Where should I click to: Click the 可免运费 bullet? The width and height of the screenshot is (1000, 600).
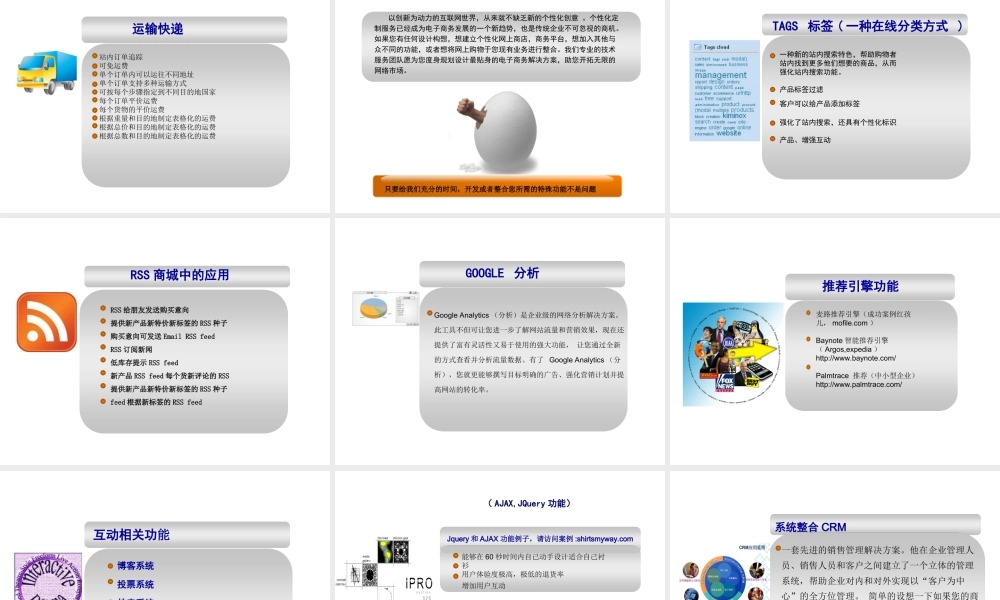(x=114, y=66)
